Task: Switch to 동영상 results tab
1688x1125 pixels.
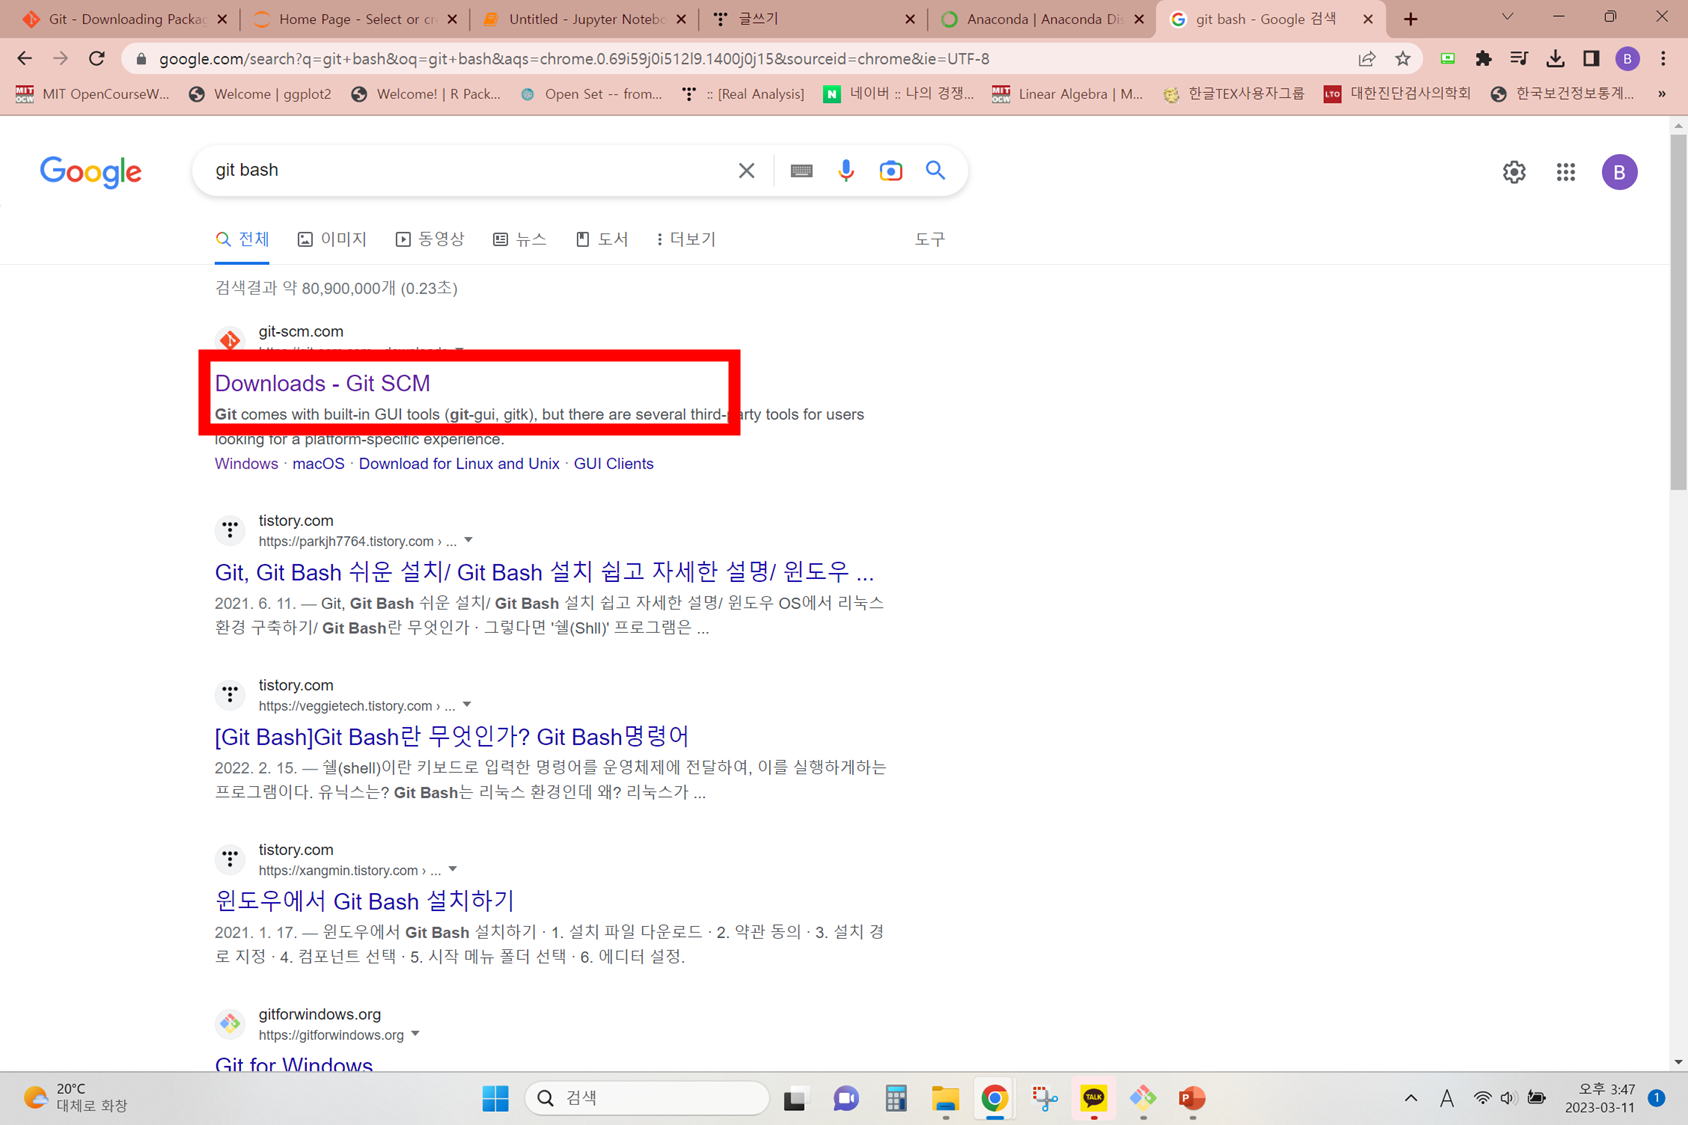Action: click(430, 239)
